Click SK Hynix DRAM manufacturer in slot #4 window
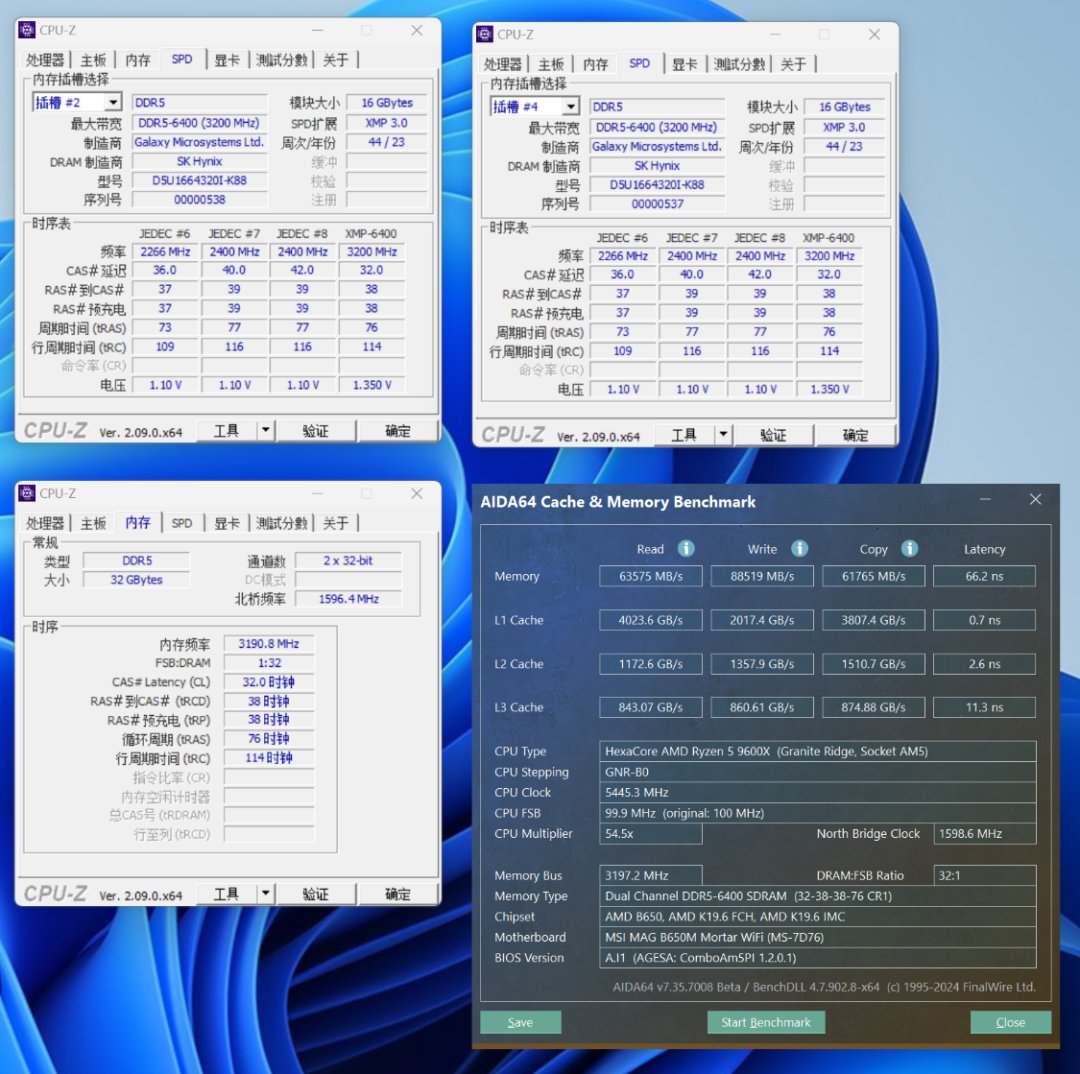 point(657,165)
